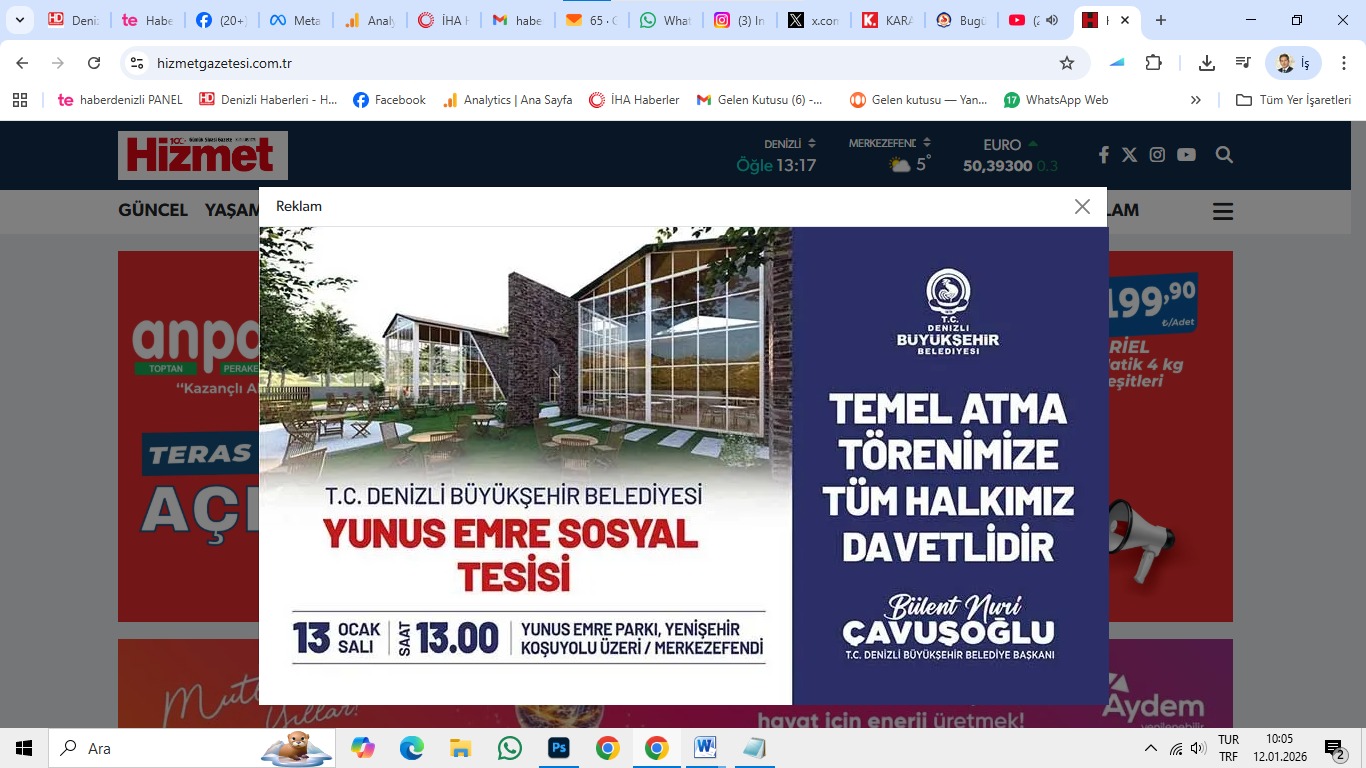The height and width of the screenshot is (768, 1366).
Task: Bookmark this page with the star icon
Action: click(1067, 63)
